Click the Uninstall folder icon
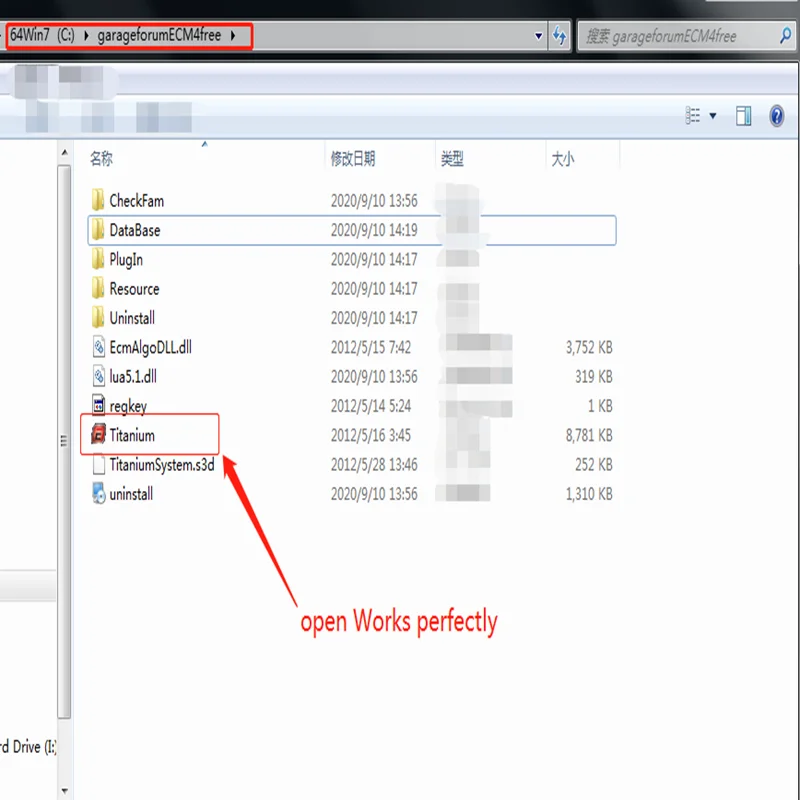This screenshot has height=800, width=800. click(x=98, y=317)
